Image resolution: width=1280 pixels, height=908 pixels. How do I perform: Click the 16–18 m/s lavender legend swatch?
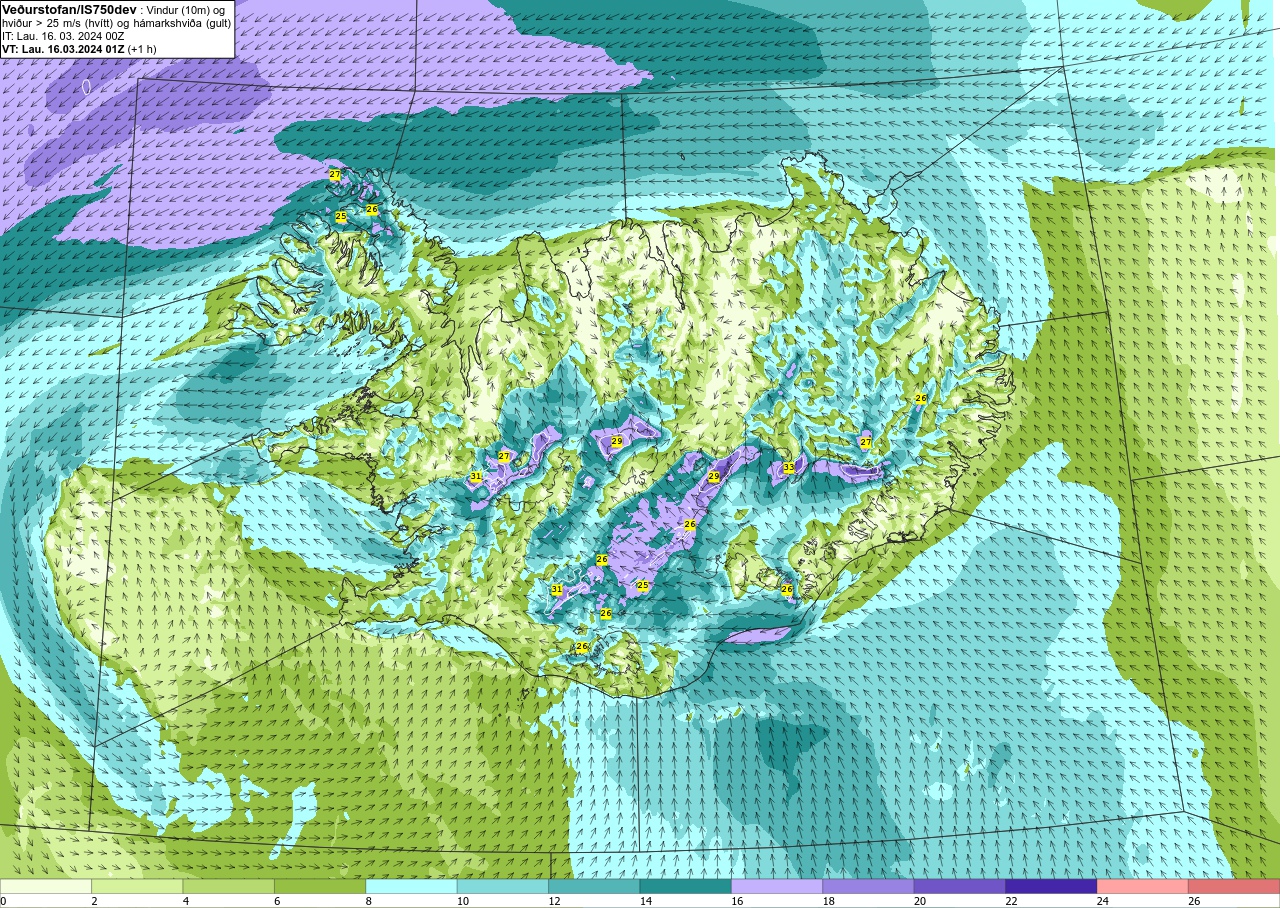777,886
